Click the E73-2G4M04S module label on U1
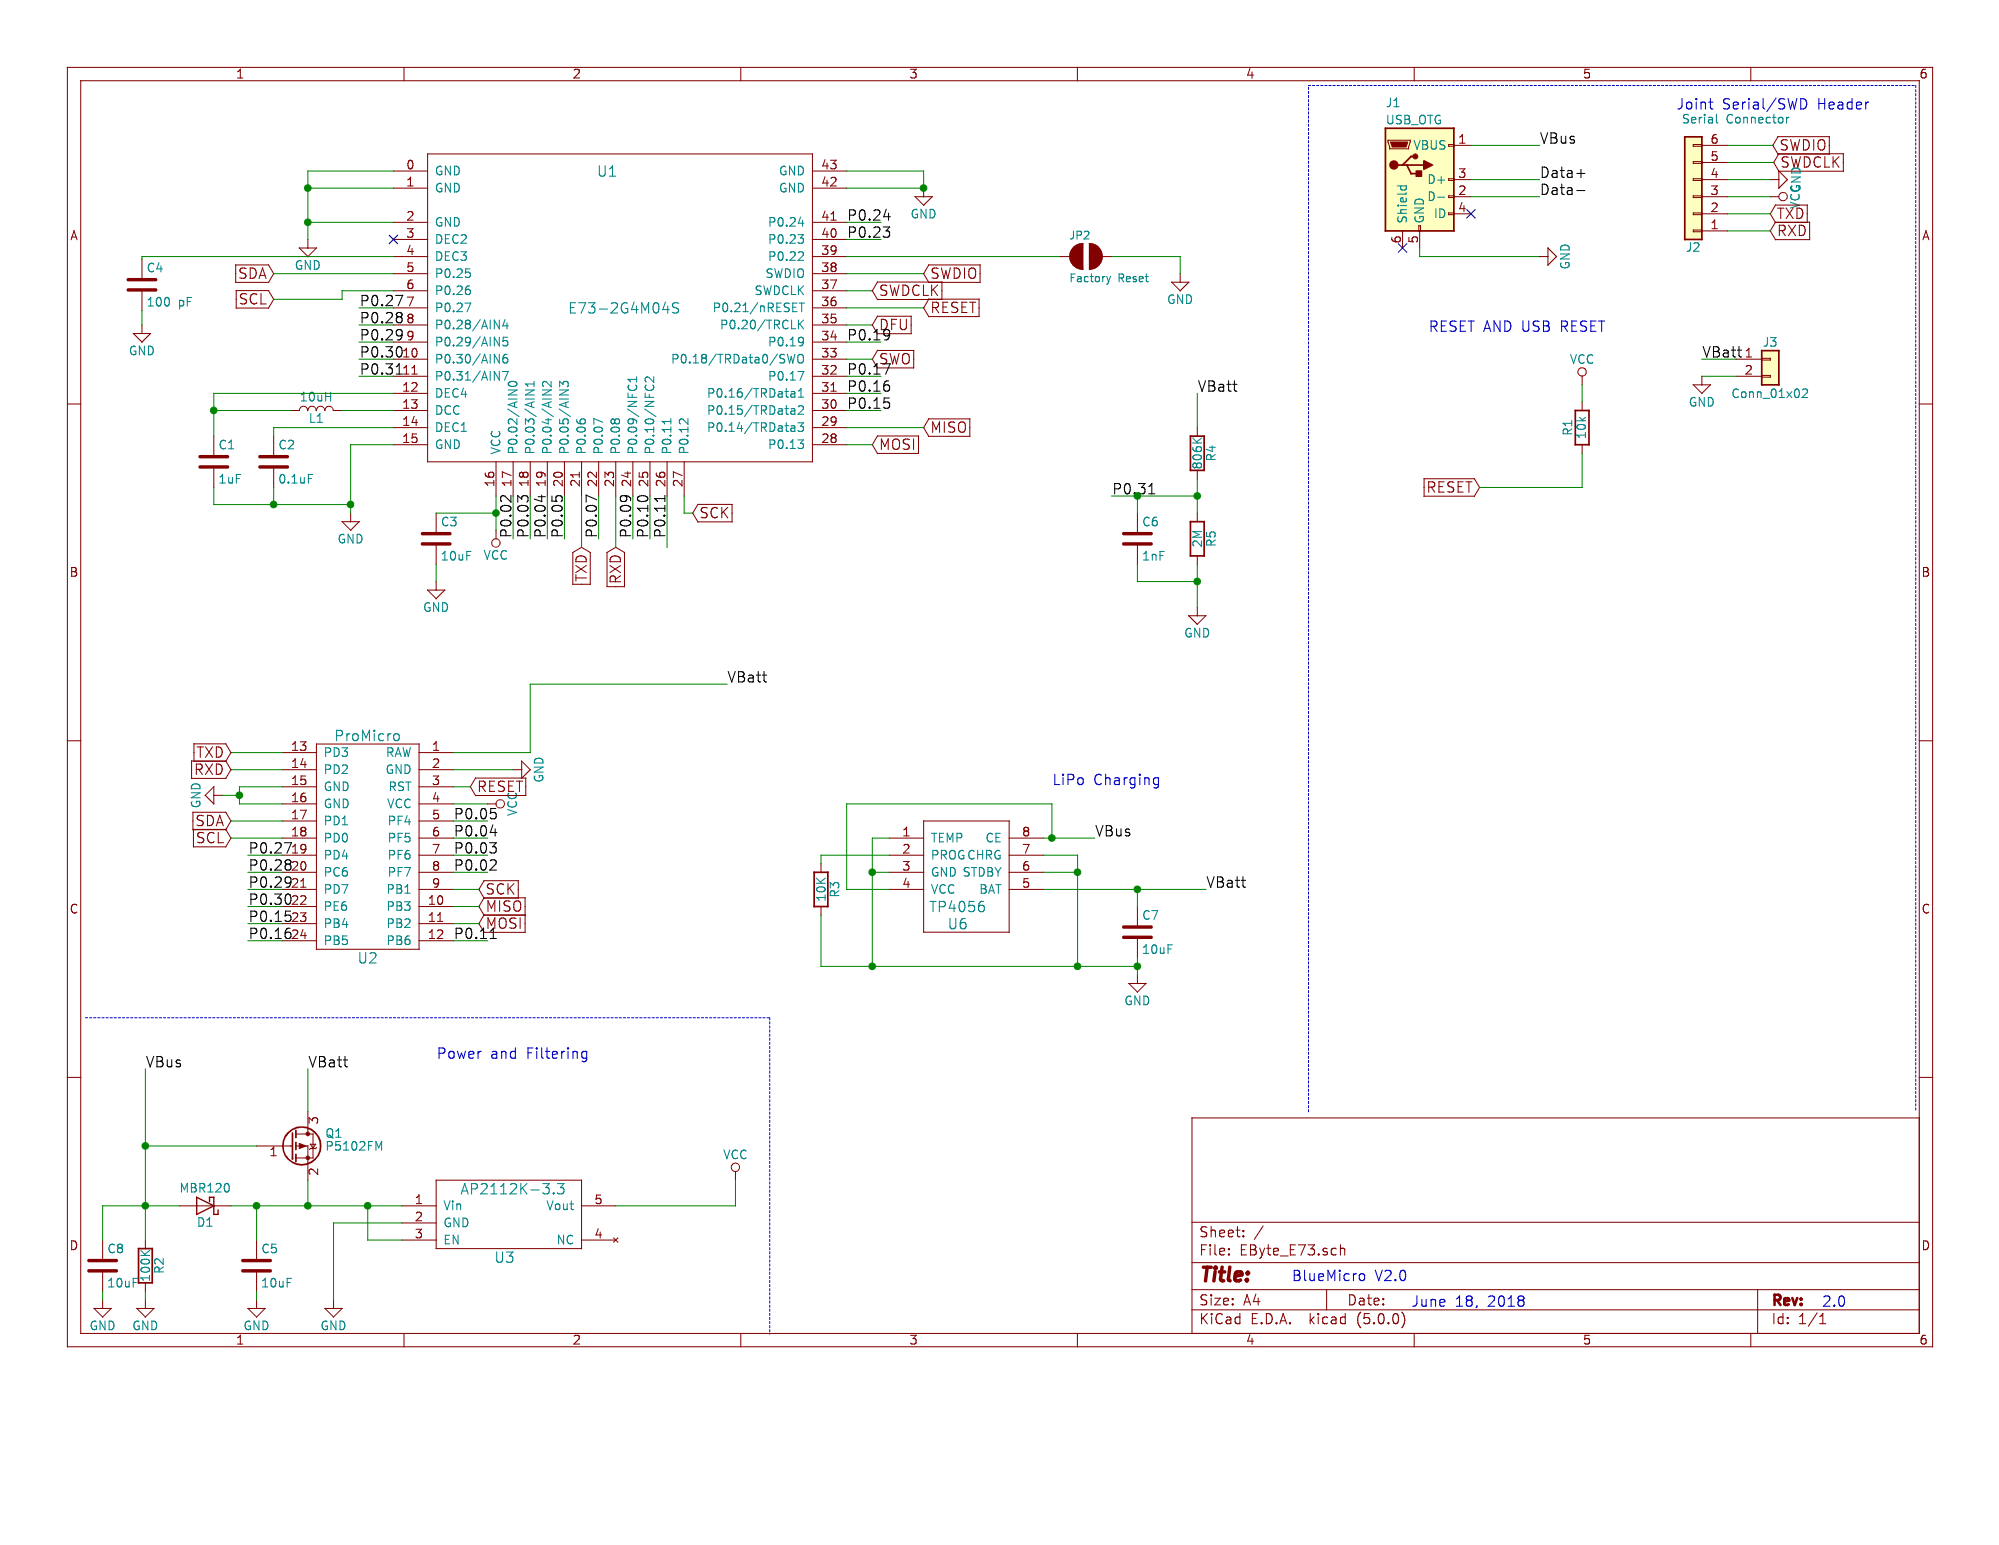This screenshot has width=1999, height=1545. pos(624,308)
